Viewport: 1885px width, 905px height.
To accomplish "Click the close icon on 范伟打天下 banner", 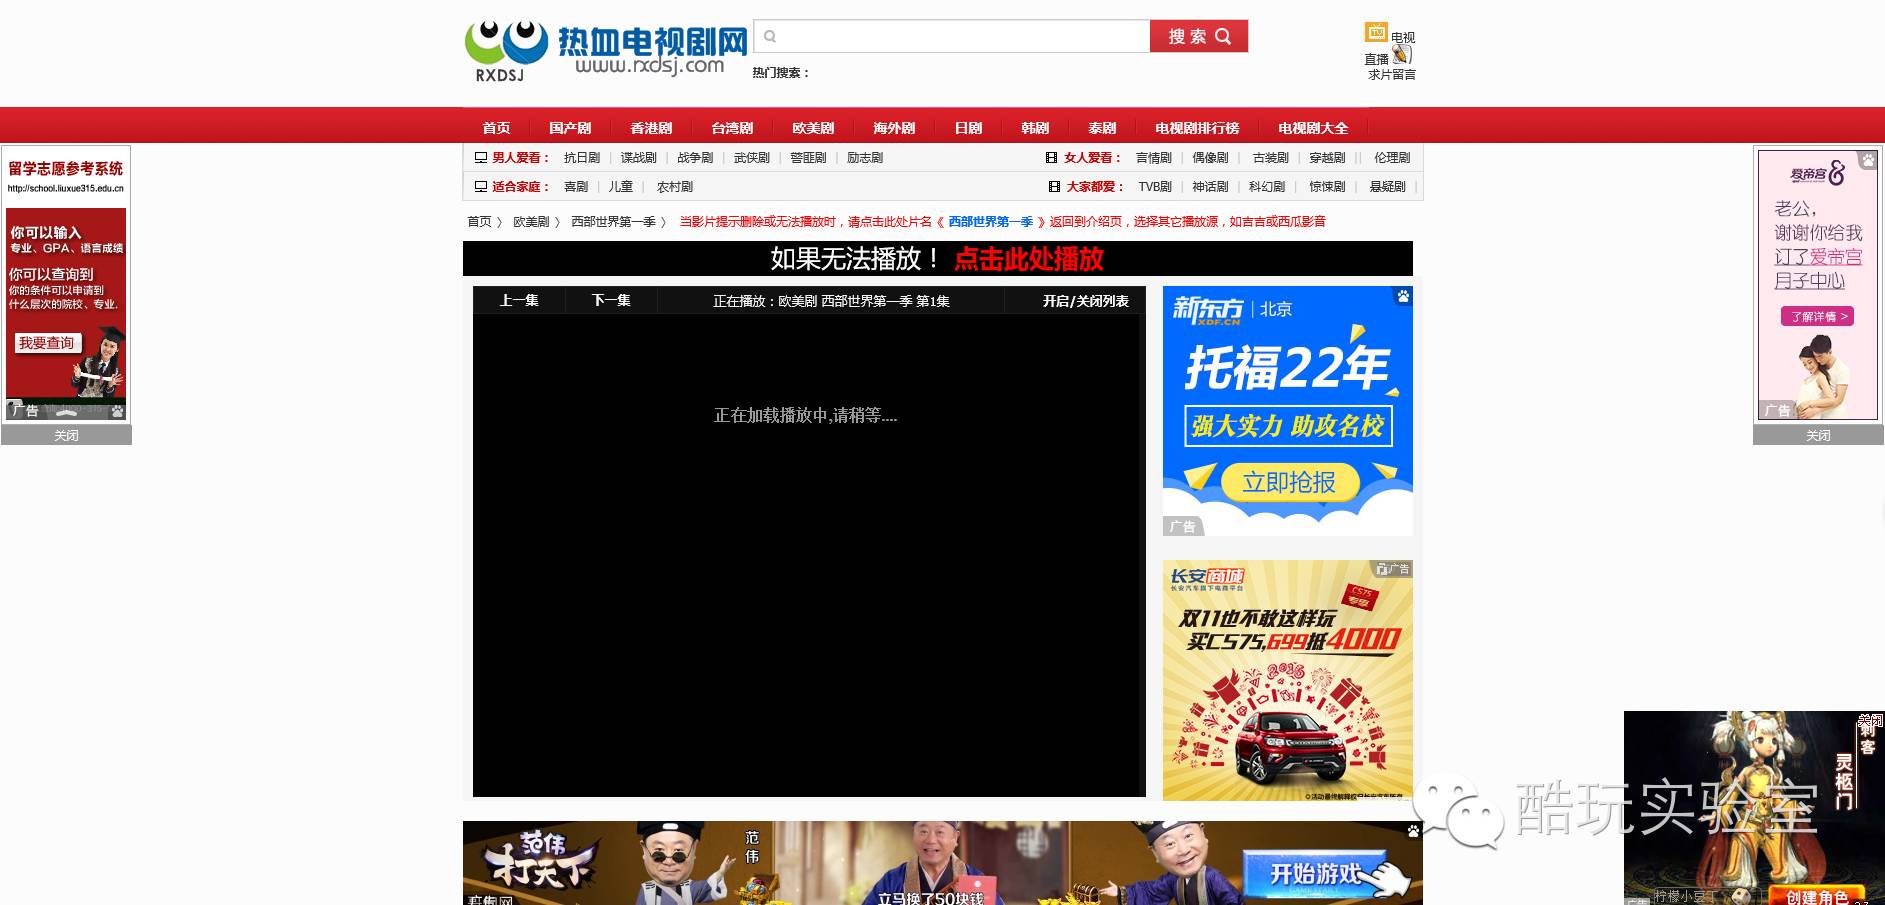I will click(x=1413, y=831).
